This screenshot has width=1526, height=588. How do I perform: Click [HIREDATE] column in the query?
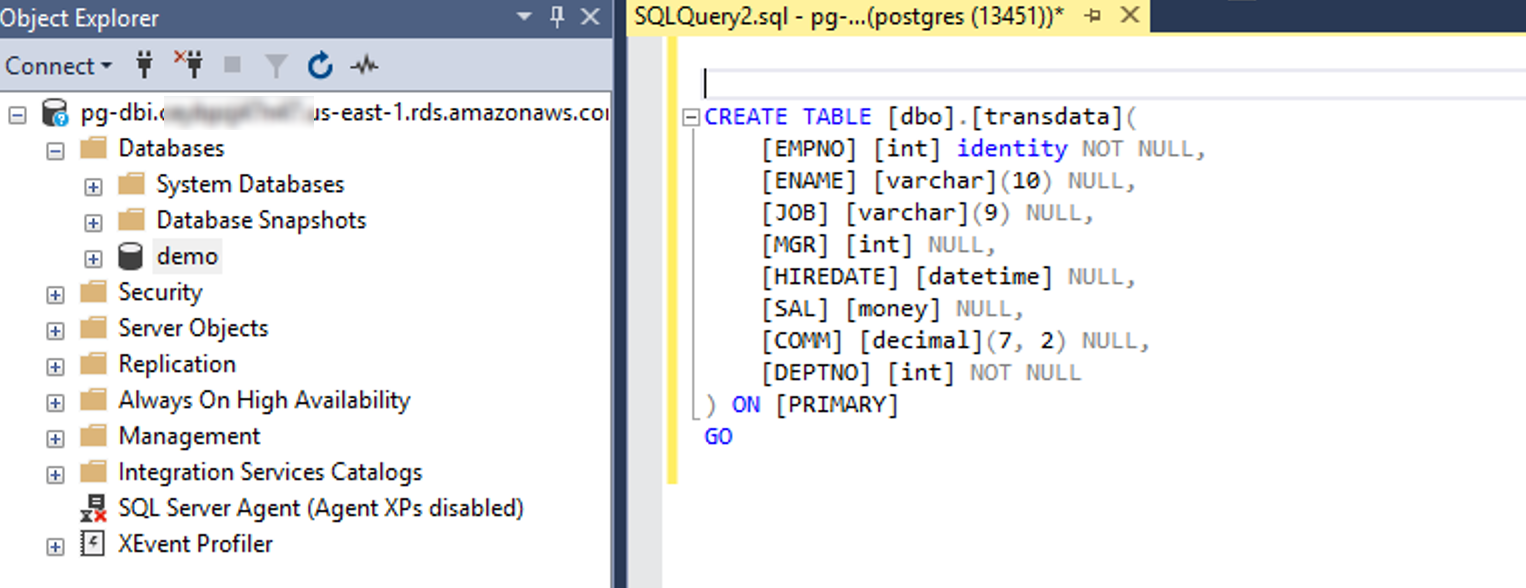(x=830, y=277)
